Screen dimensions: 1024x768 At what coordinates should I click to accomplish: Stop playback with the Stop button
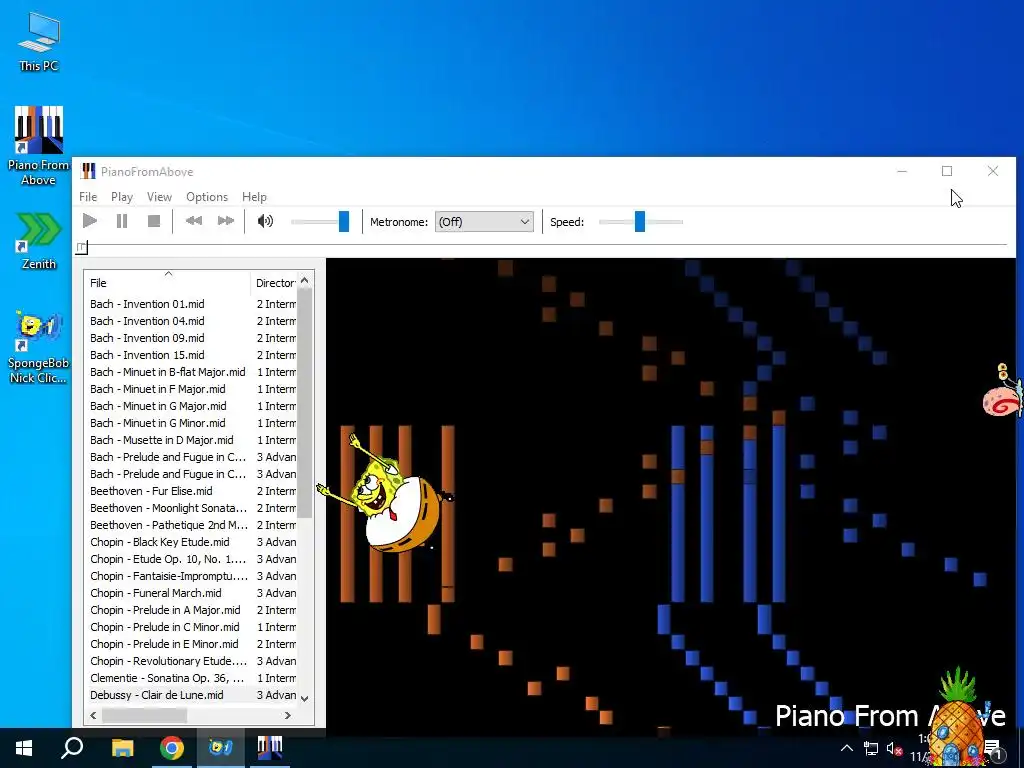[x=154, y=221]
